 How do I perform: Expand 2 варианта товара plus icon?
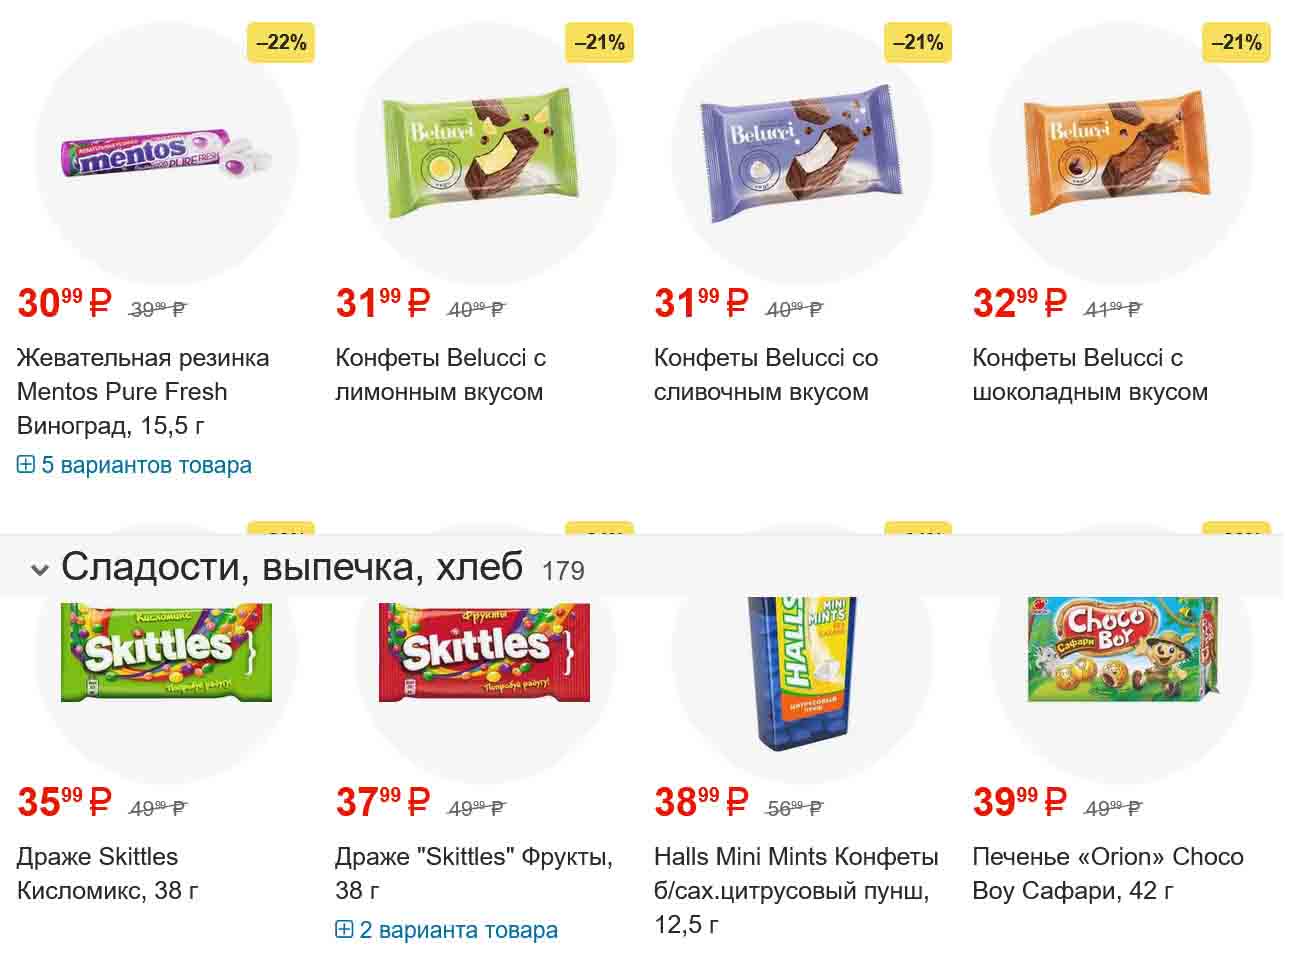(x=344, y=930)
